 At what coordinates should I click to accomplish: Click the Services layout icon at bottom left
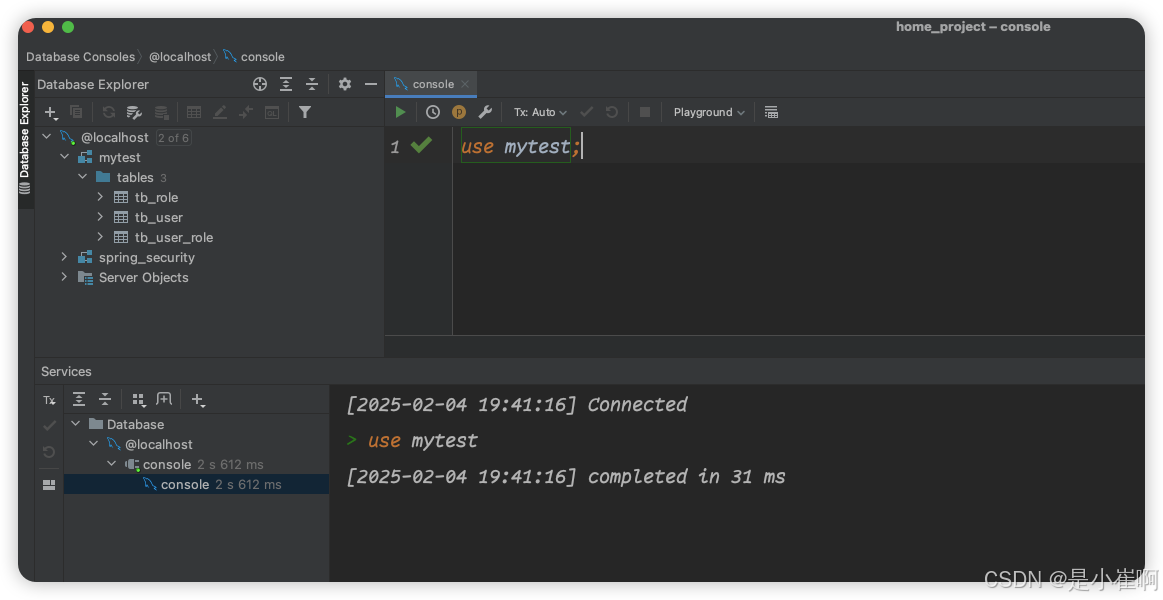click(49, 484)
